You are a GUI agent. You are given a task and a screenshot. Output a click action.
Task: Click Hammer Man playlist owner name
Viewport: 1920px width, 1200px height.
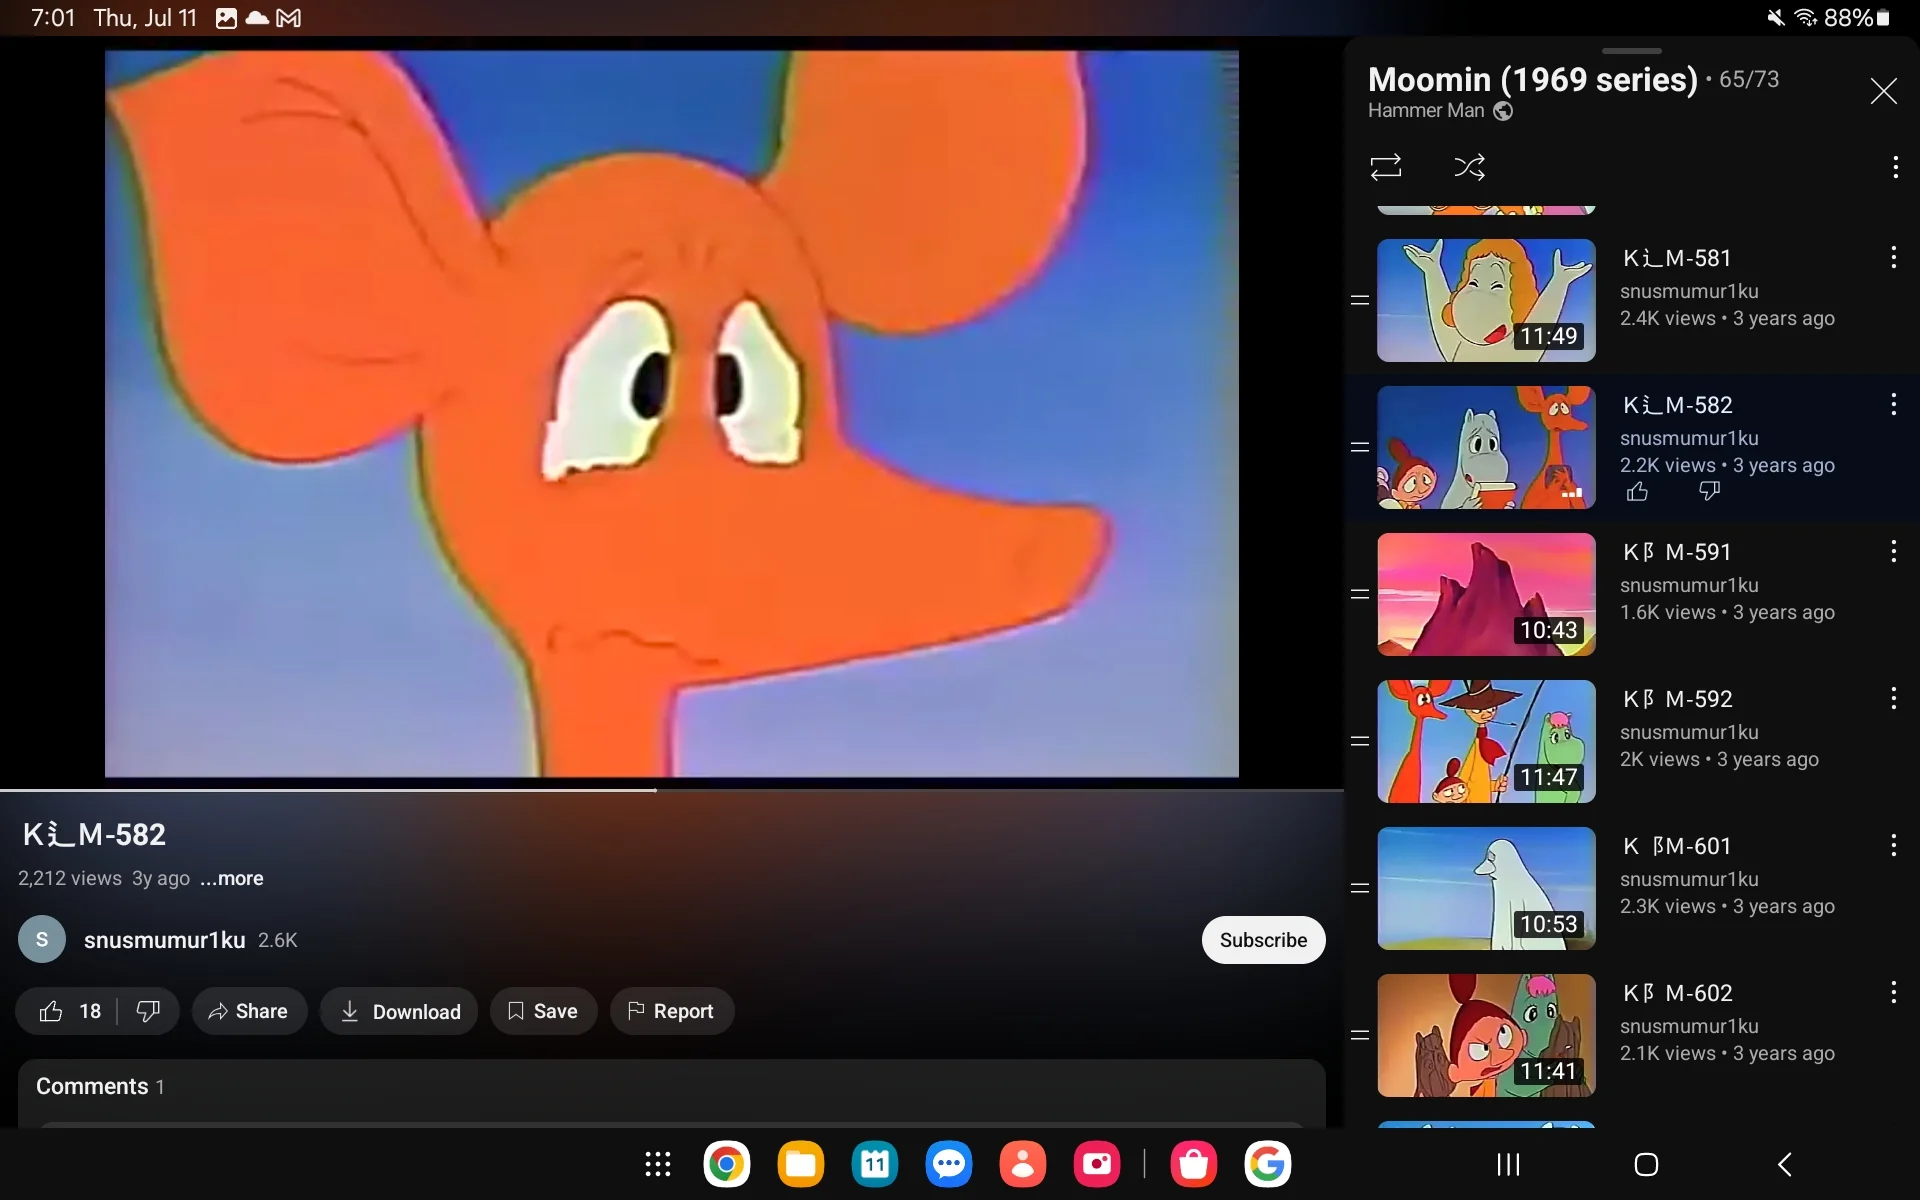(1426, 111)
